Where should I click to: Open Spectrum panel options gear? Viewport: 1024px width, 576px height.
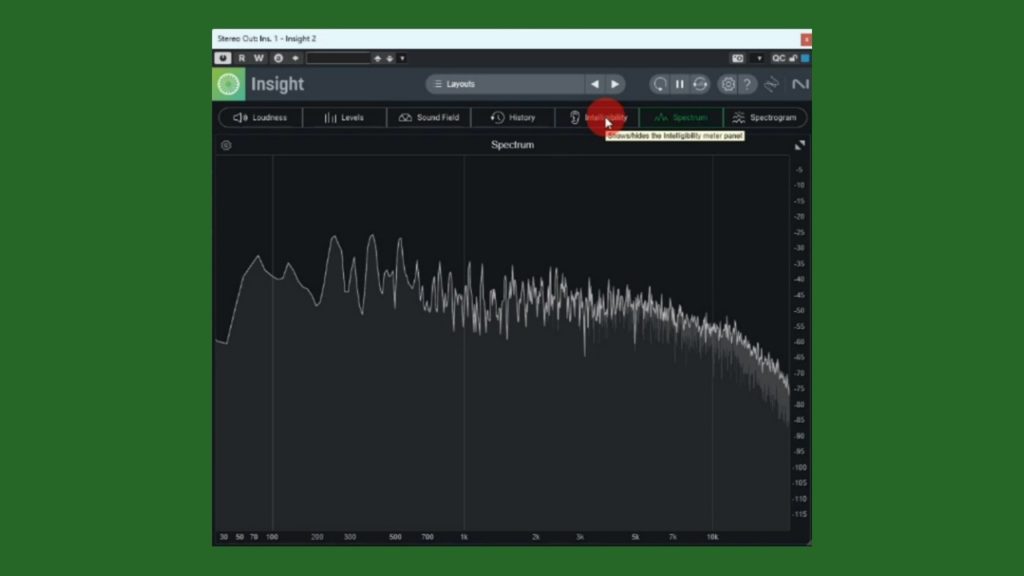pyautogui.click(x=226, y=145)
